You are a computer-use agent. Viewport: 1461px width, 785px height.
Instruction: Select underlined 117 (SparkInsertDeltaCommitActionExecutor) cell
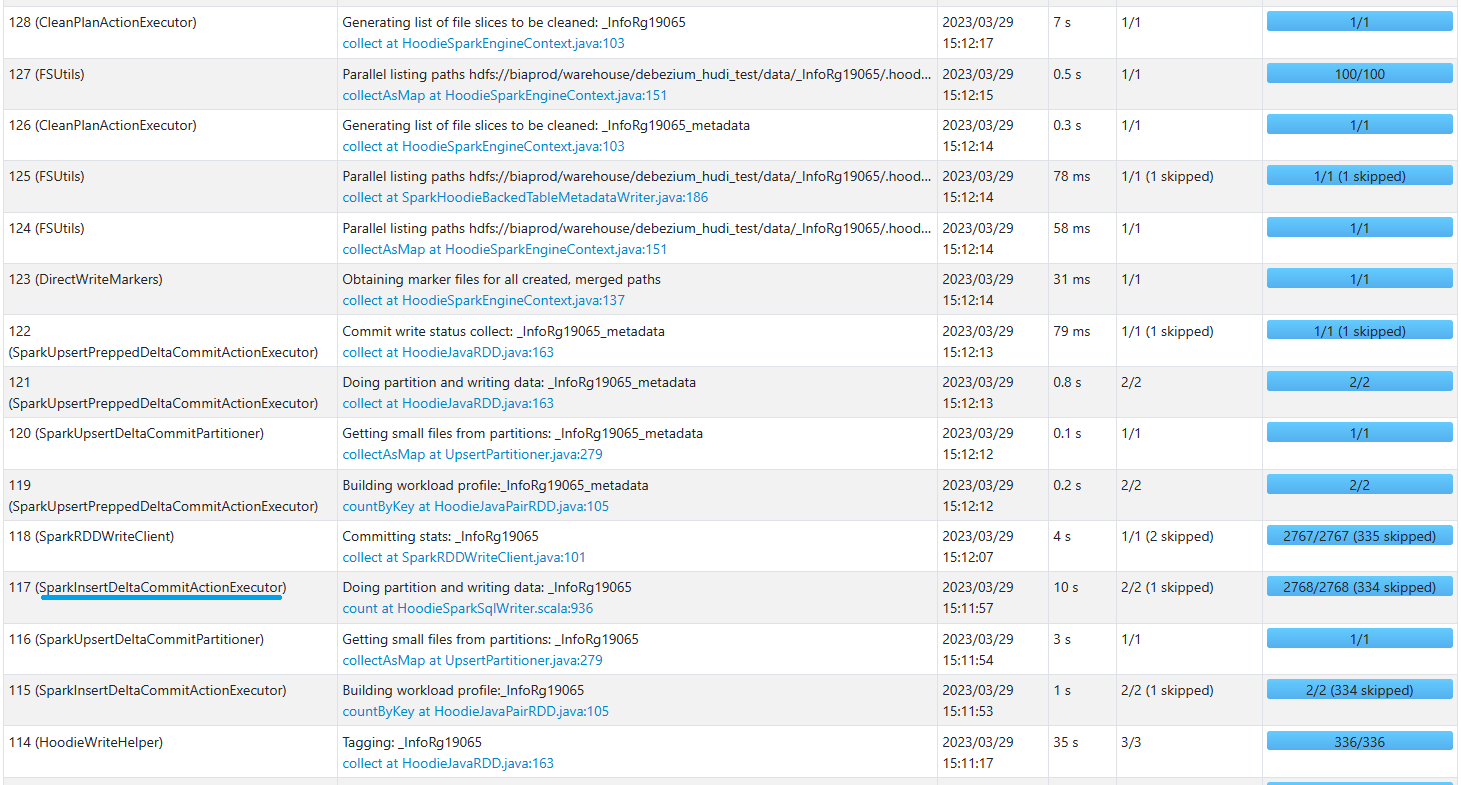pyautogui.click(x=170, y=598)
